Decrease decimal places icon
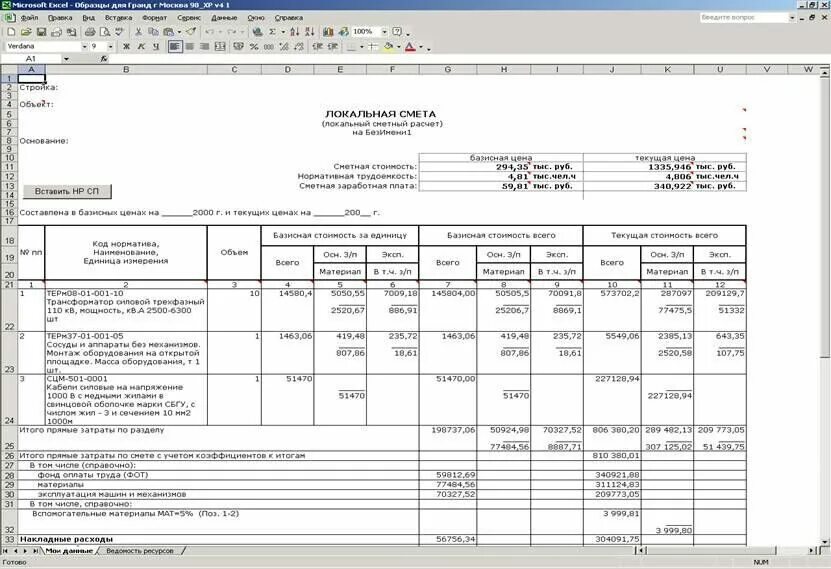This screenshot has height=569, width=831. click(299, 47)
